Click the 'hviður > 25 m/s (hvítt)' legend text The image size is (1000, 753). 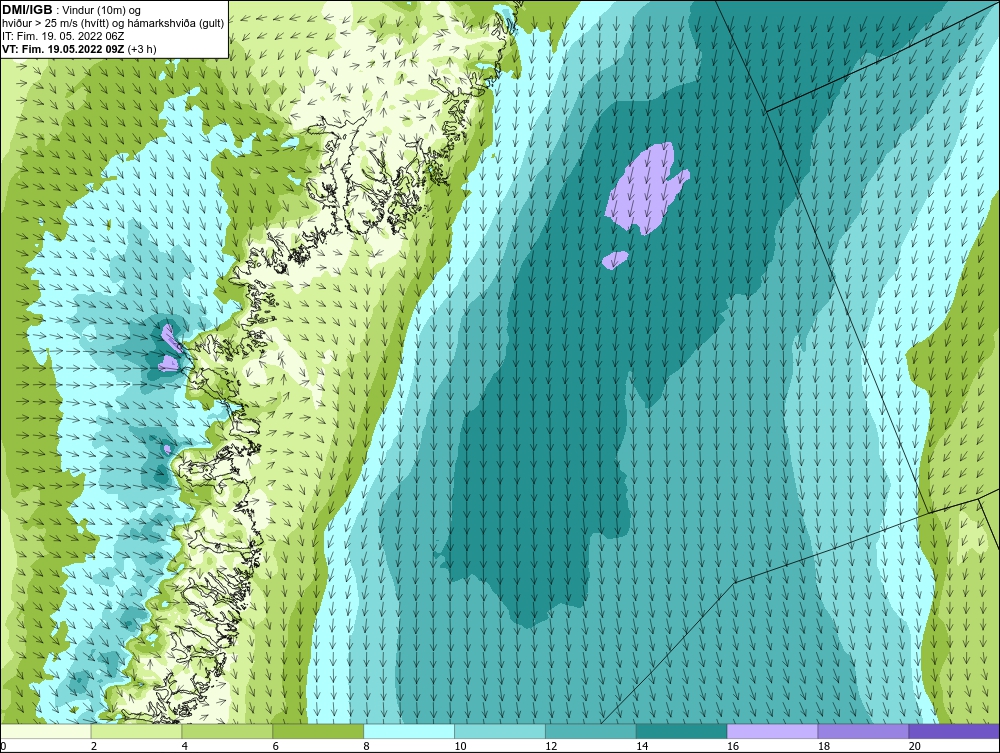55,23
